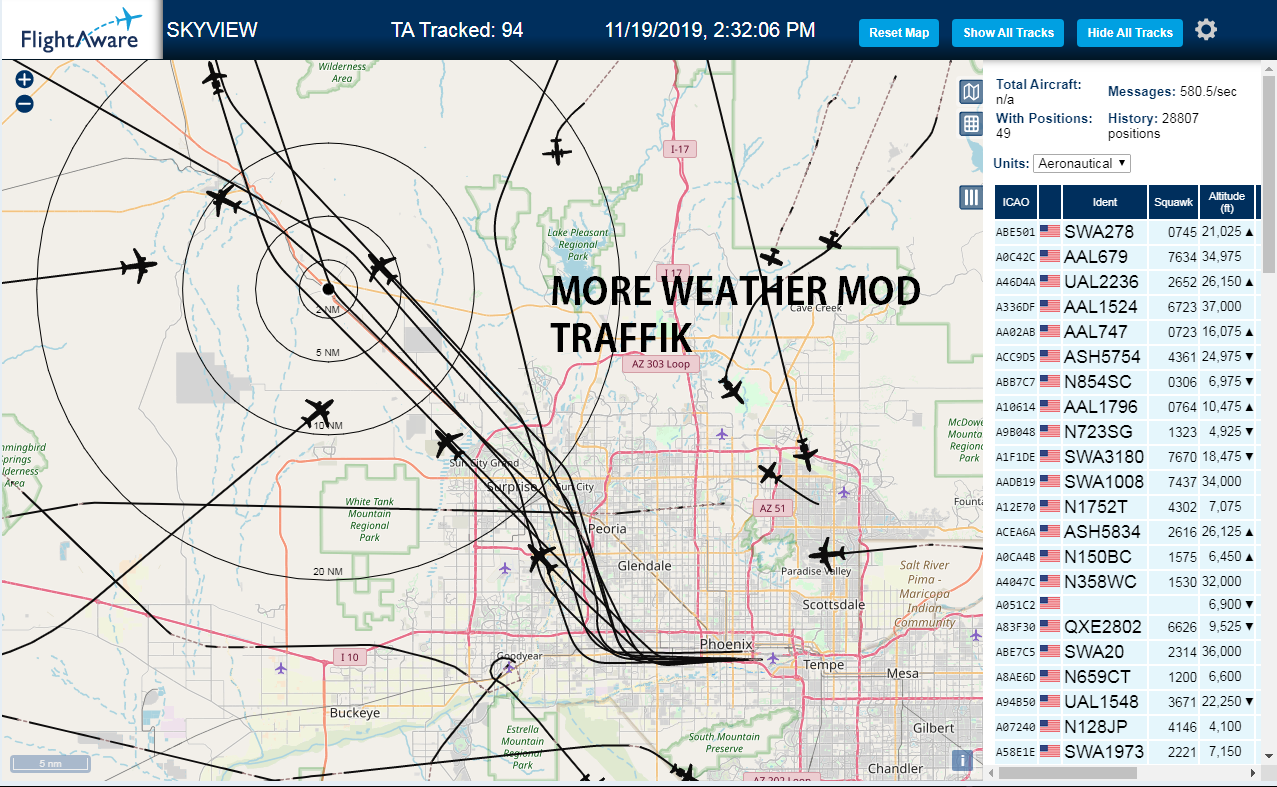Open the map layer switcher icon

pyautogui.click(x=970, y=93)
